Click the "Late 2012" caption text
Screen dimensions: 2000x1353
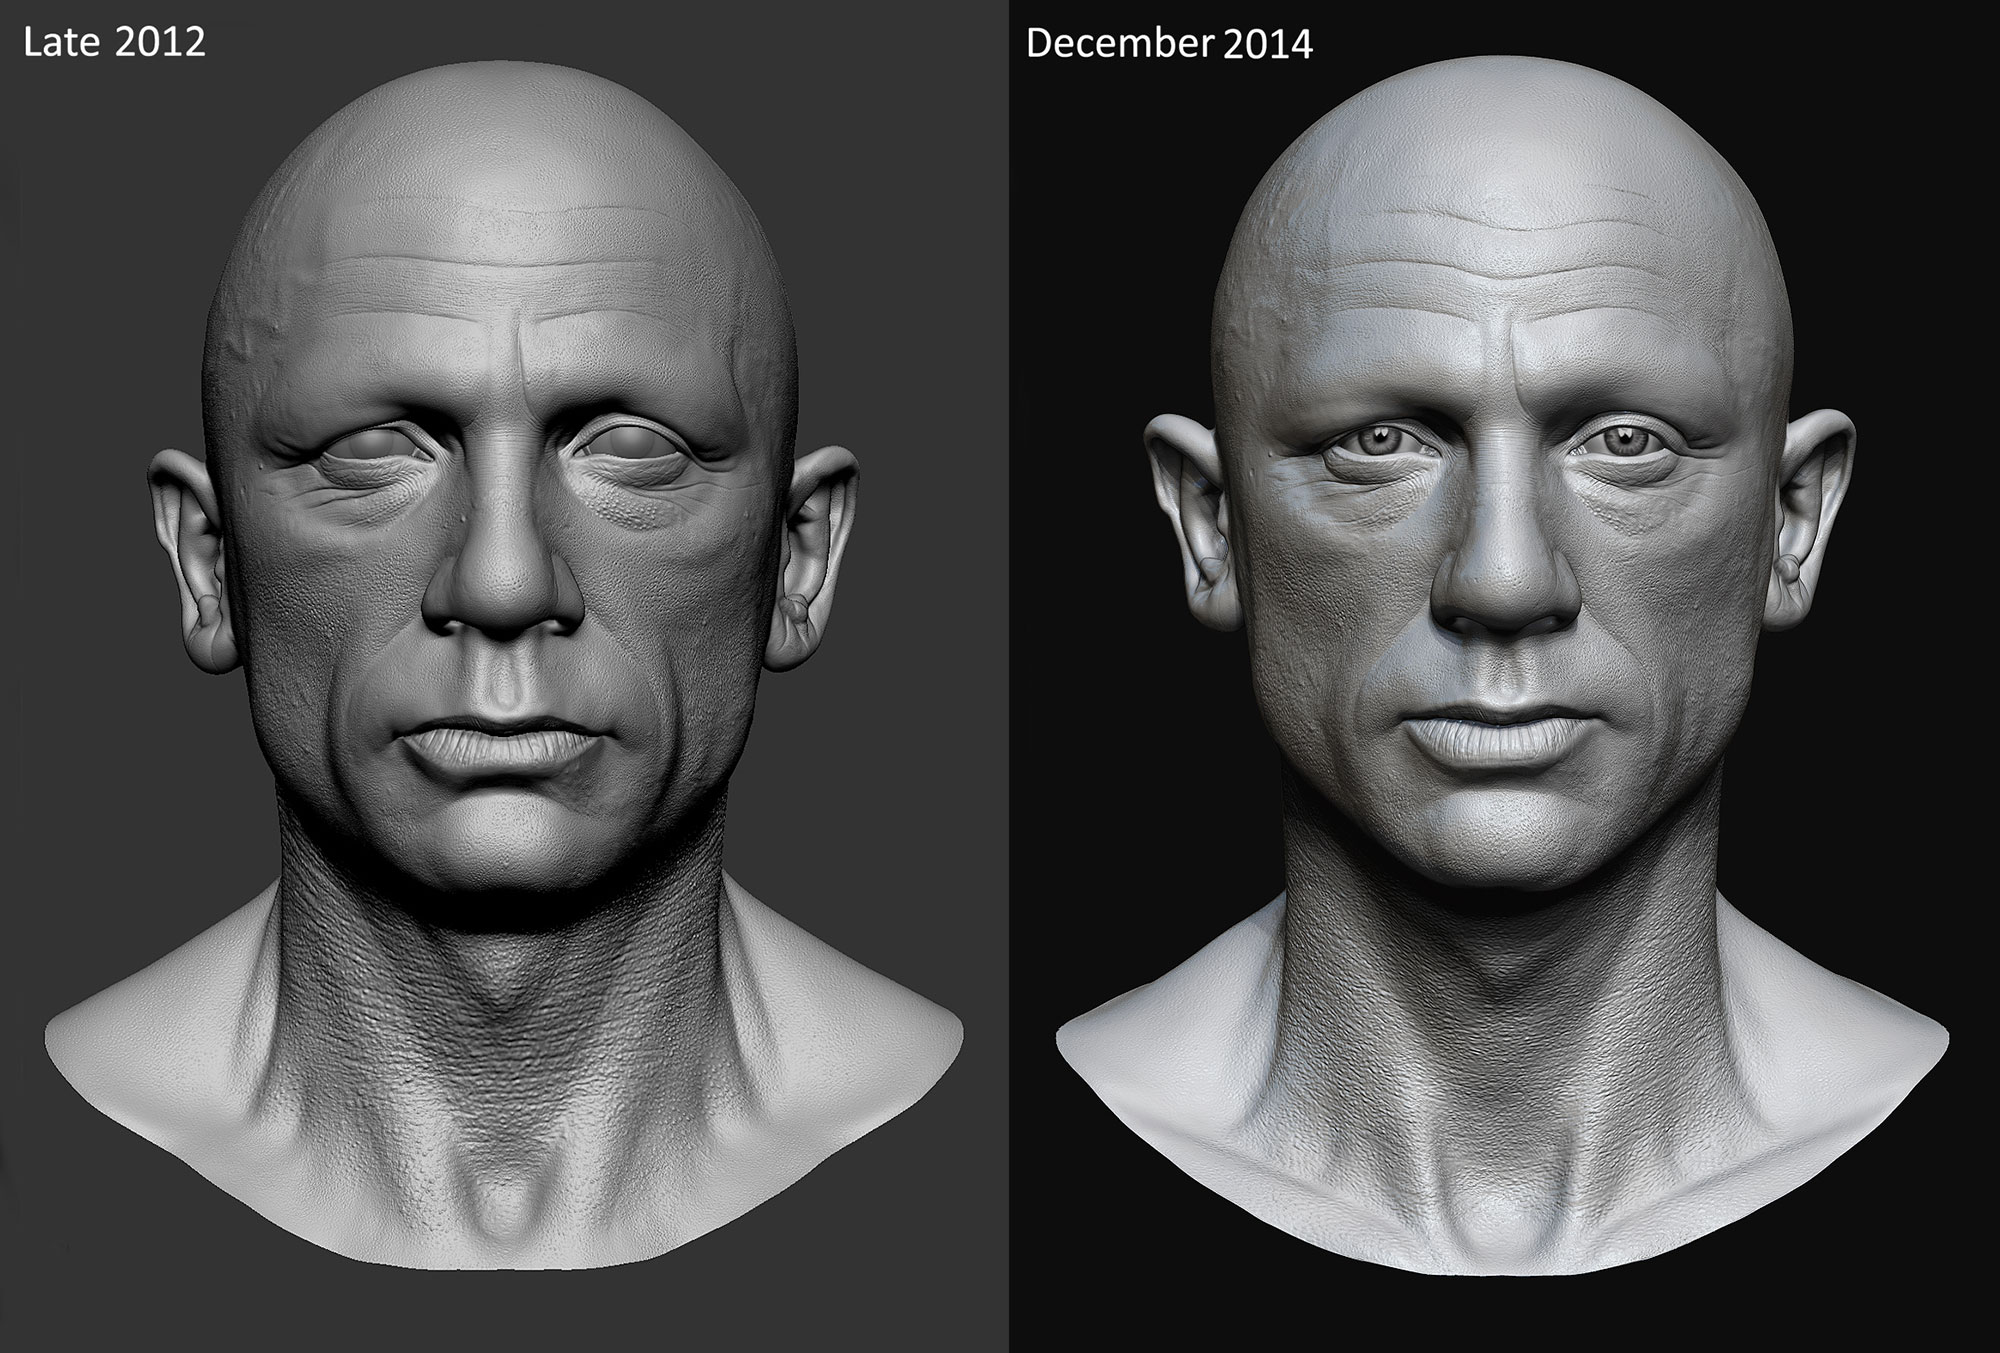pyautogui.click(x=114, y=42)
